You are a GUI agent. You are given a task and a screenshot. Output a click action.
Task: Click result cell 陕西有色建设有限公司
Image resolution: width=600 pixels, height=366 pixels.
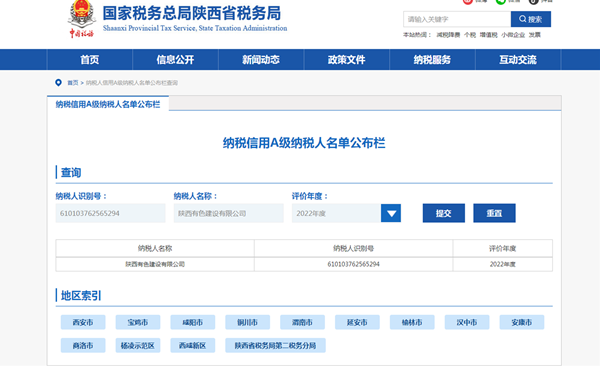[155, 264]
